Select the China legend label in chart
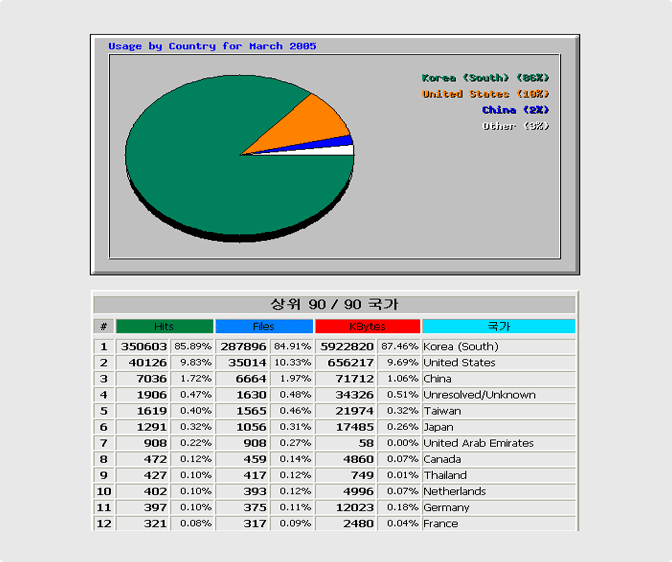The image size is (672, 562). (515, 110)
